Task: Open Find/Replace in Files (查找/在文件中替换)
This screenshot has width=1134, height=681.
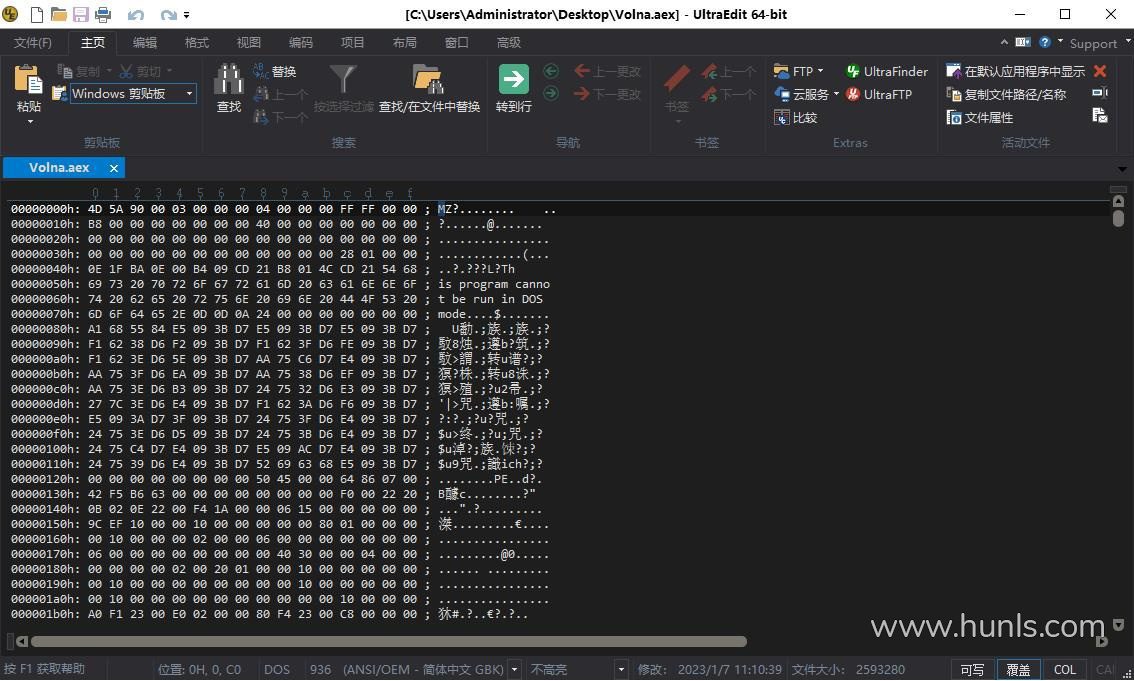Action: (x=429, y=88)
